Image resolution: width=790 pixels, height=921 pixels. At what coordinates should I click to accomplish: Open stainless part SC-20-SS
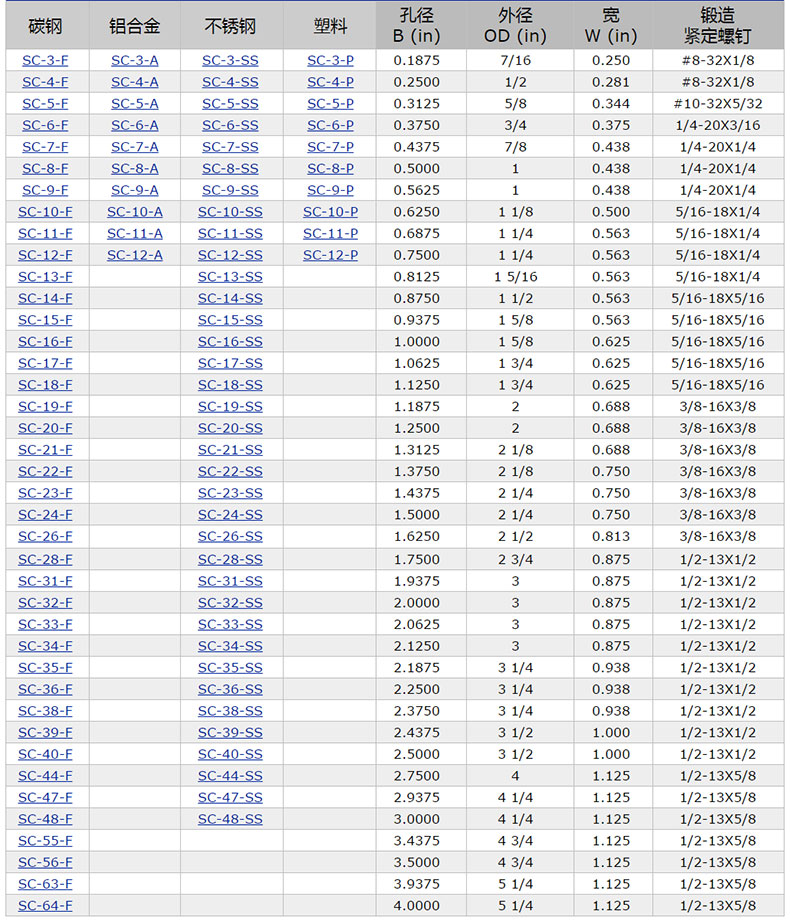(x=230, y=428)
